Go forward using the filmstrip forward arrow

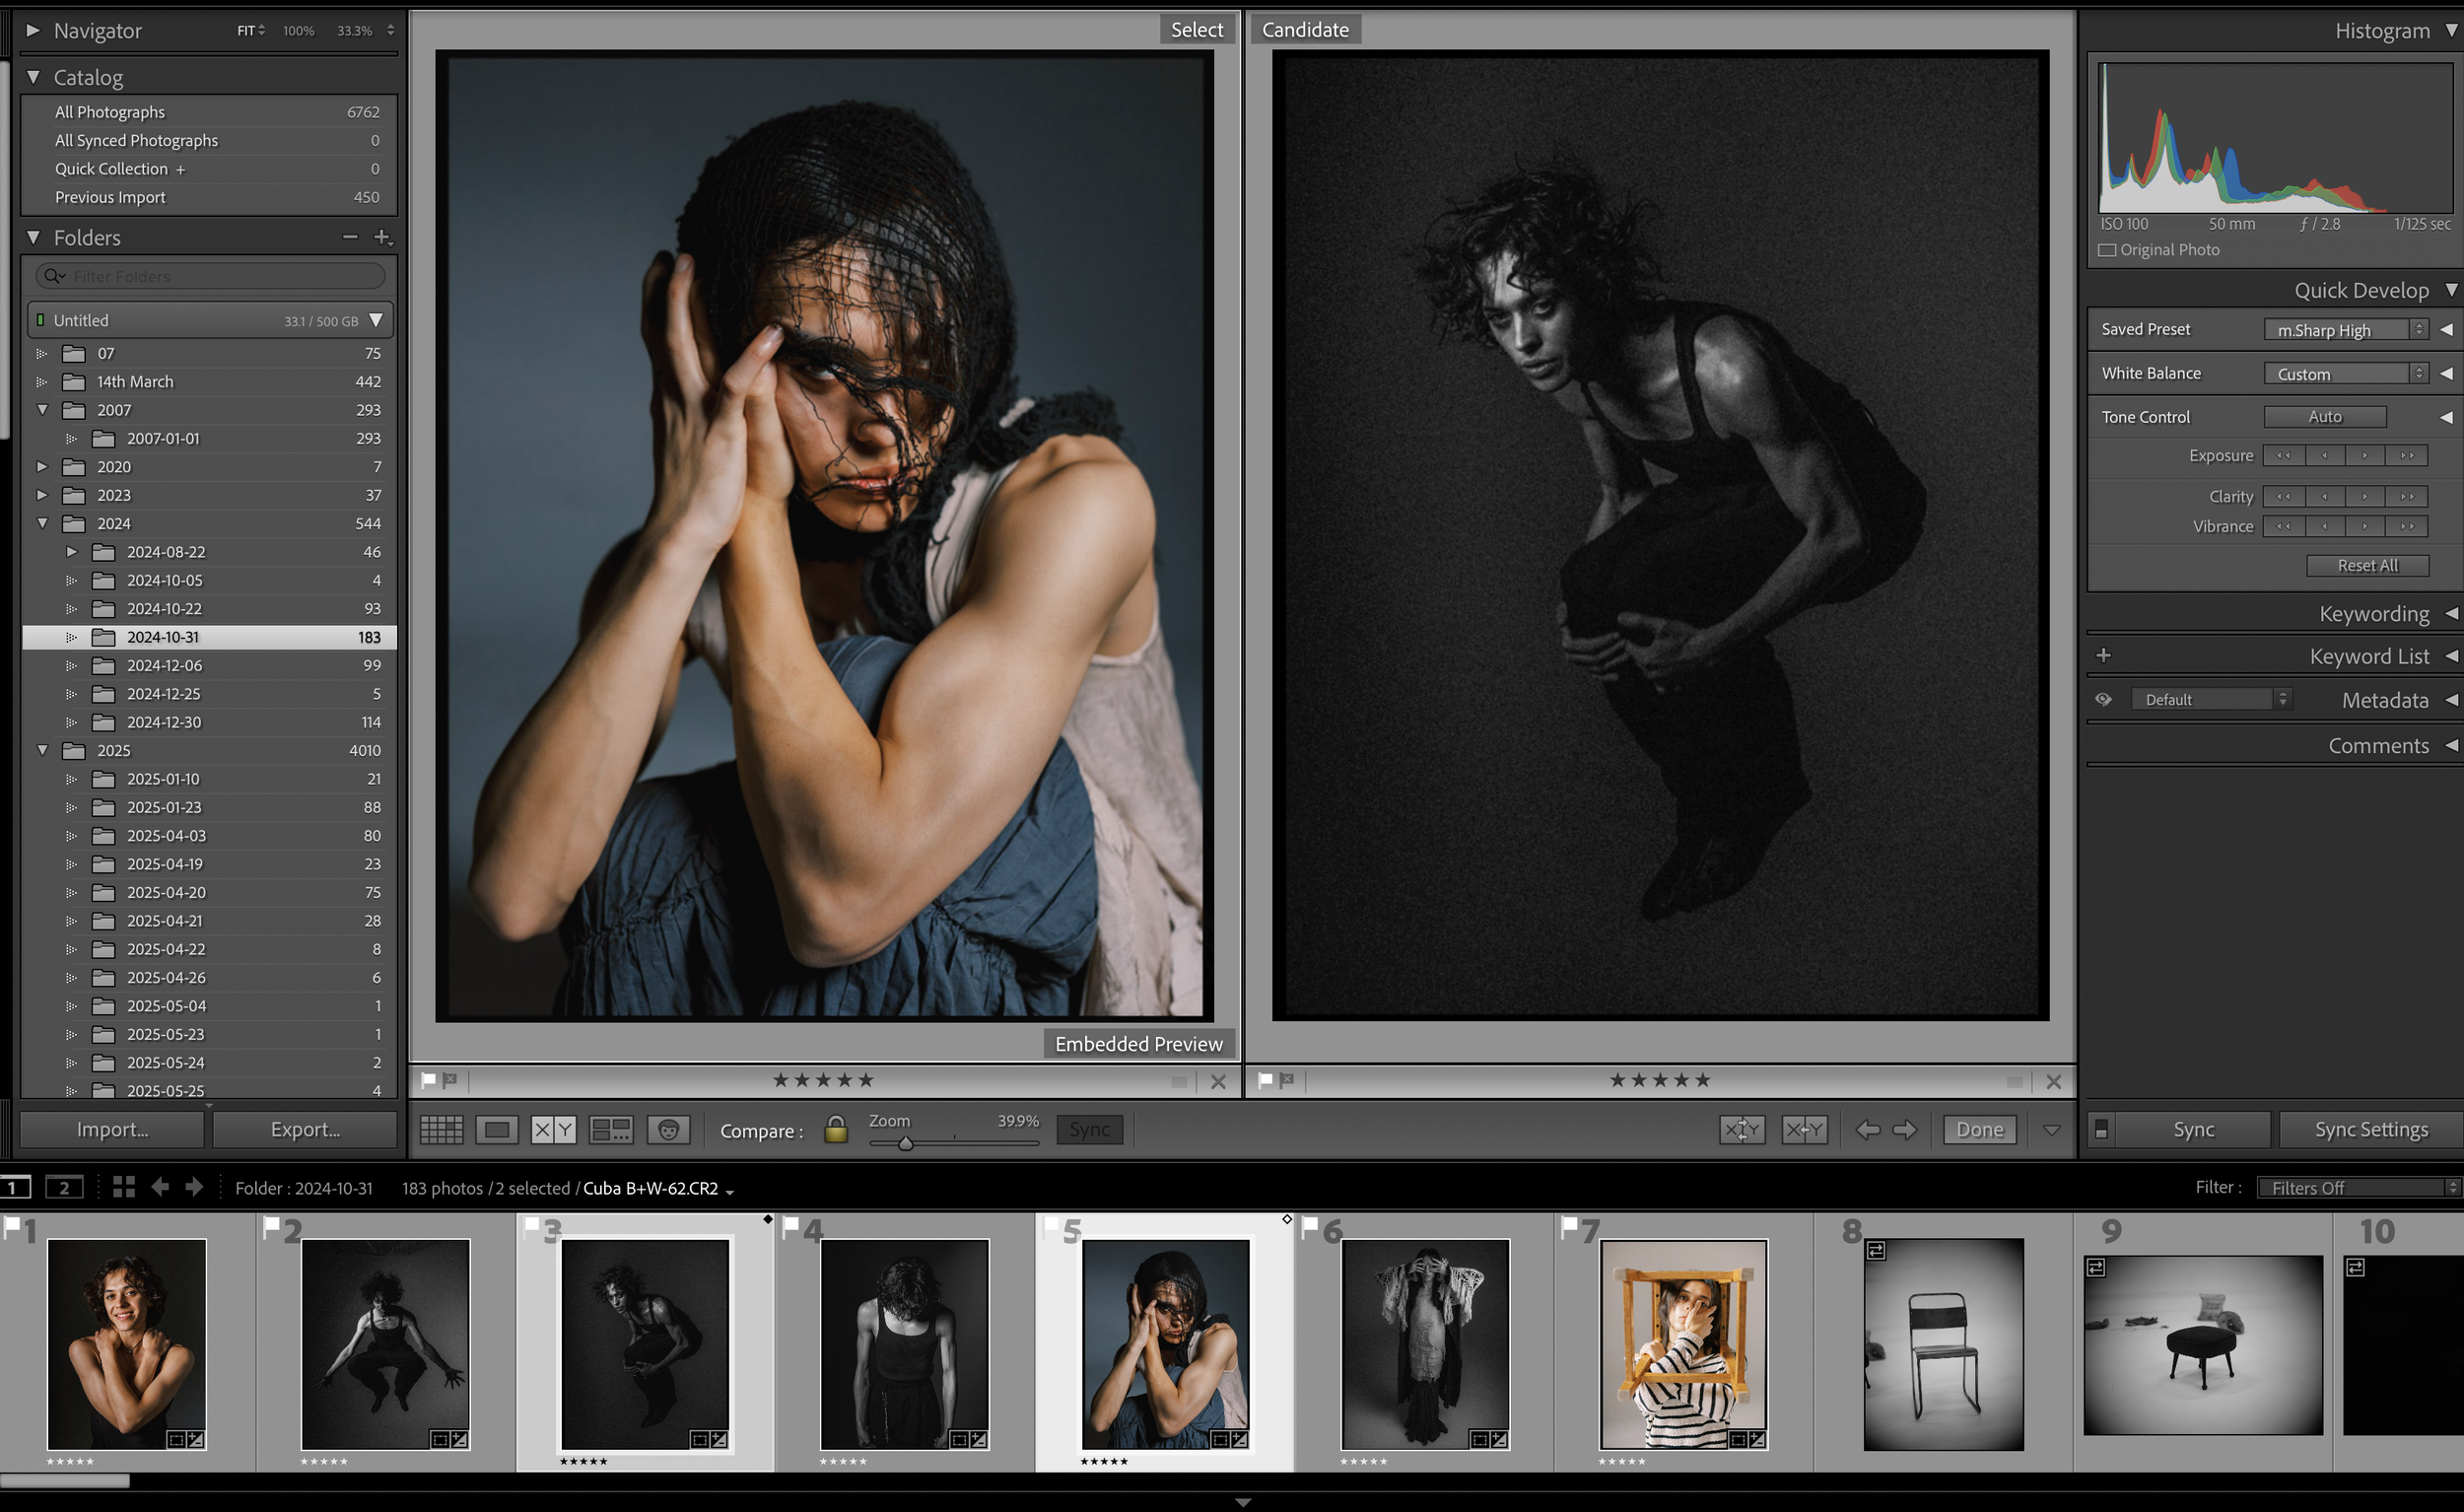click(194, 1187)
